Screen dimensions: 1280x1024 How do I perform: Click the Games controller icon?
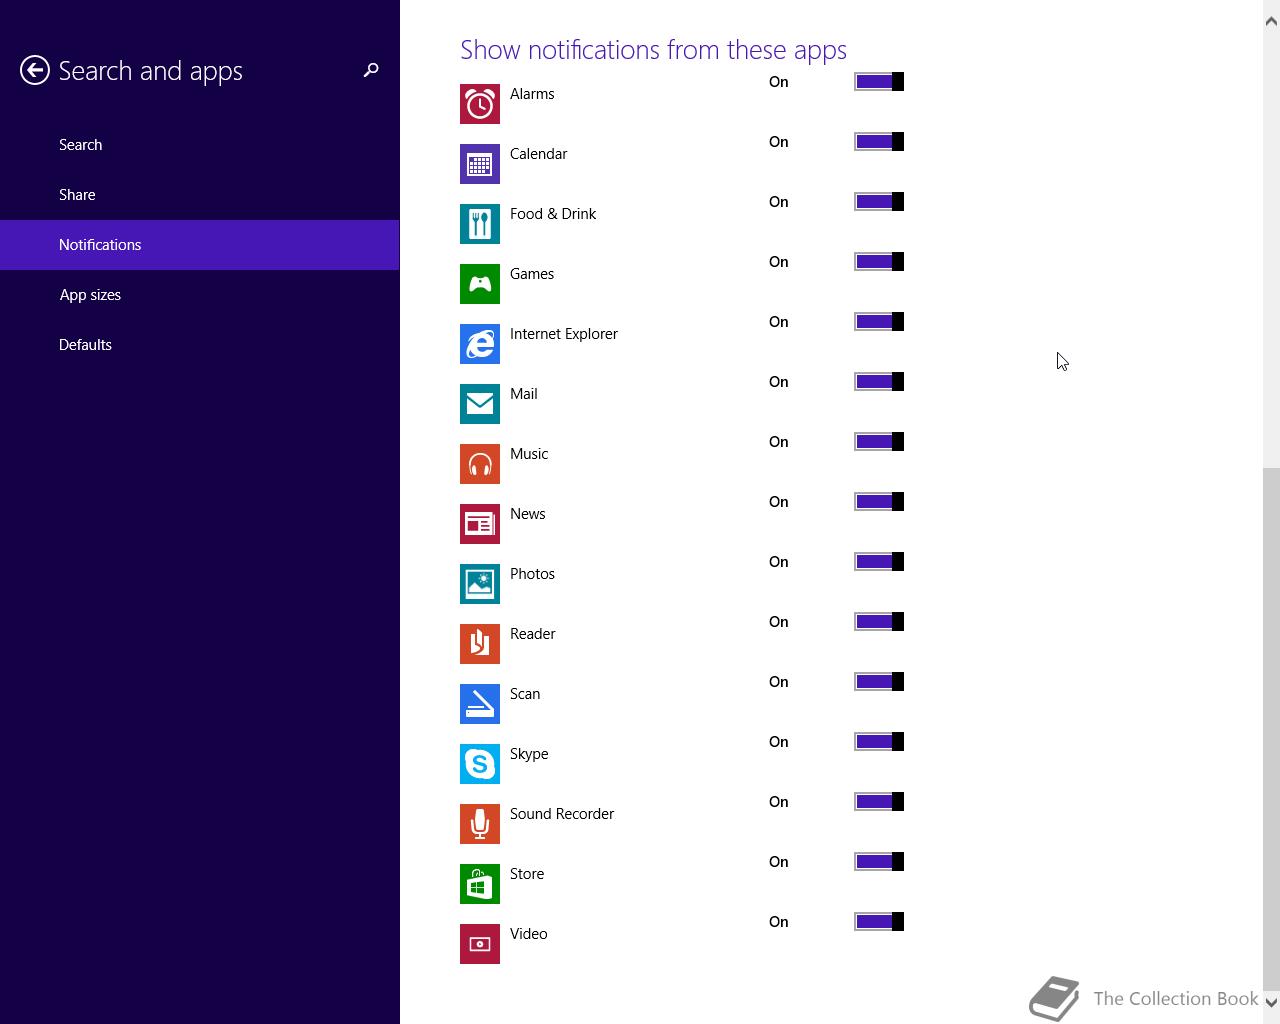click(480, 284)
